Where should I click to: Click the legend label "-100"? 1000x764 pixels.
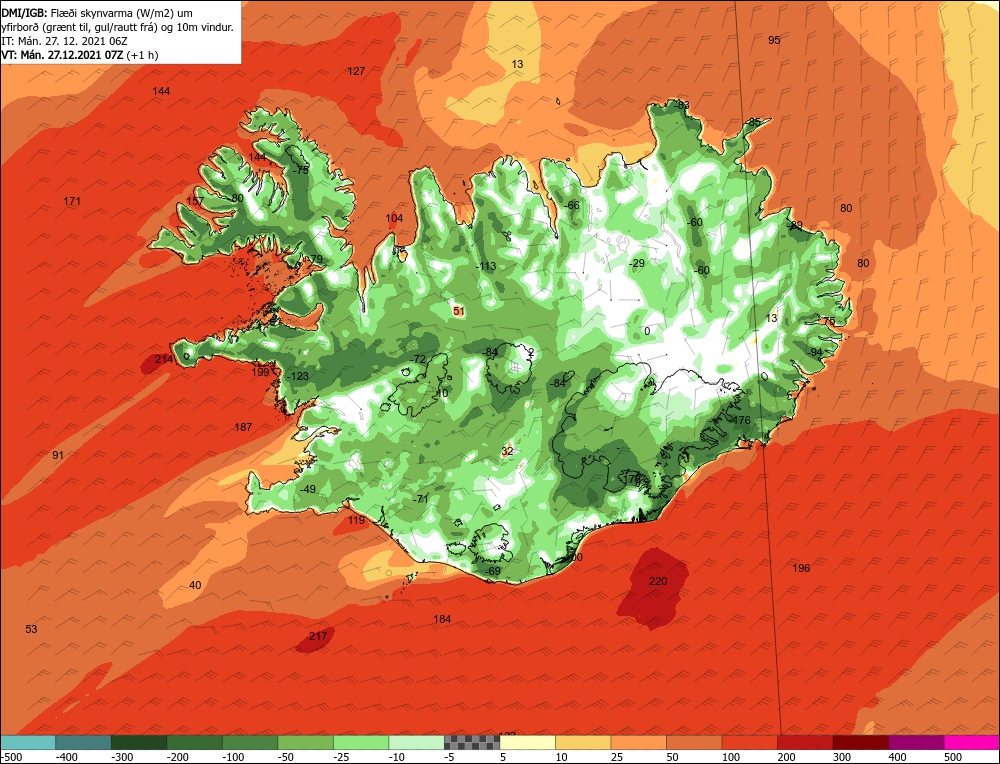click(x=233, y=757)
